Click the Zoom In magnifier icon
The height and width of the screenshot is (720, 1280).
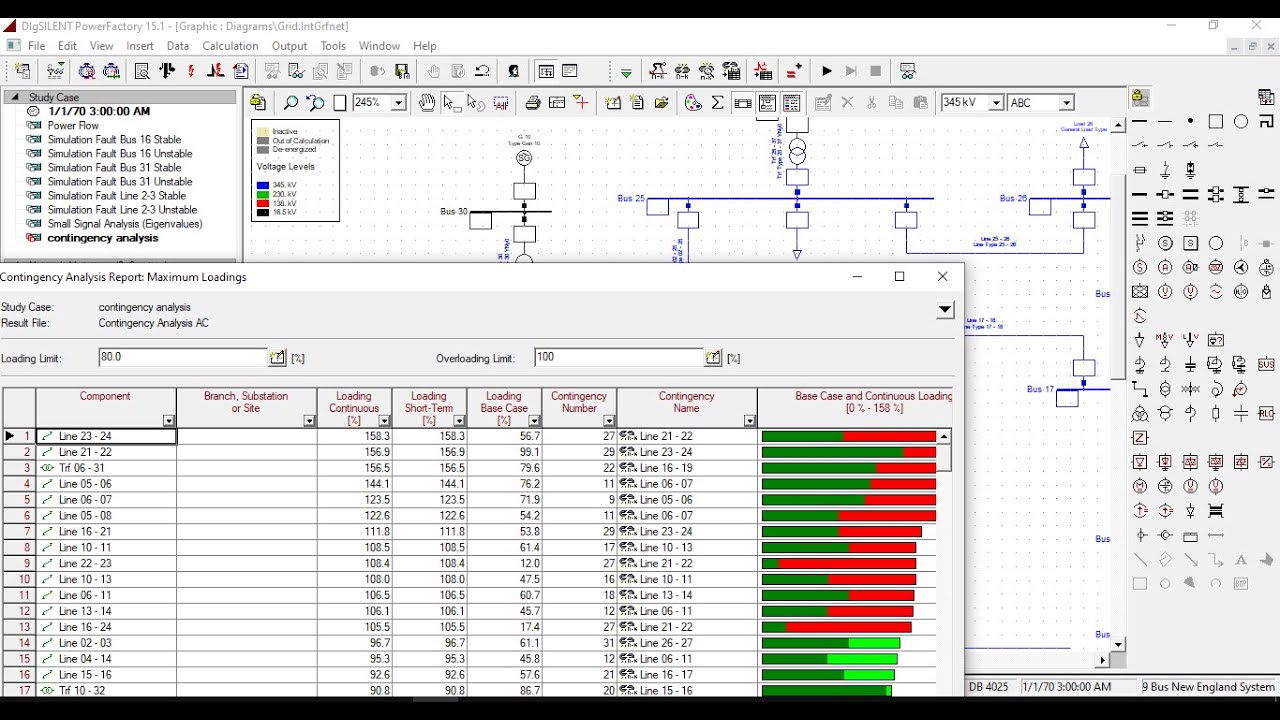[x=290, y=103]
